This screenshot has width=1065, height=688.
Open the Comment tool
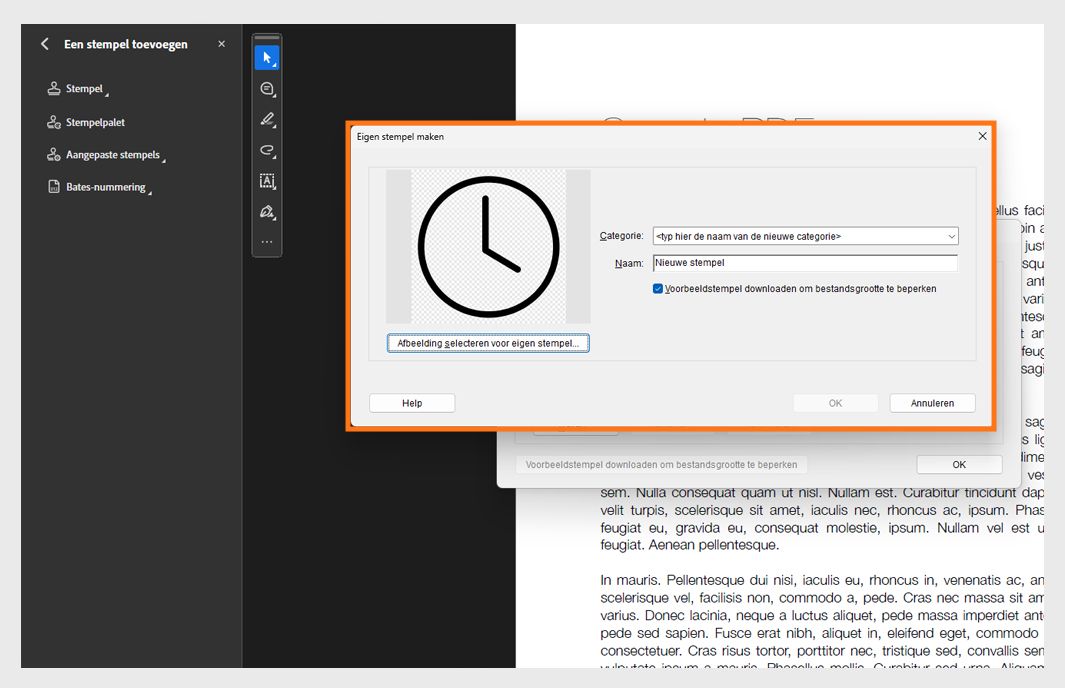(x=266, y=88)
